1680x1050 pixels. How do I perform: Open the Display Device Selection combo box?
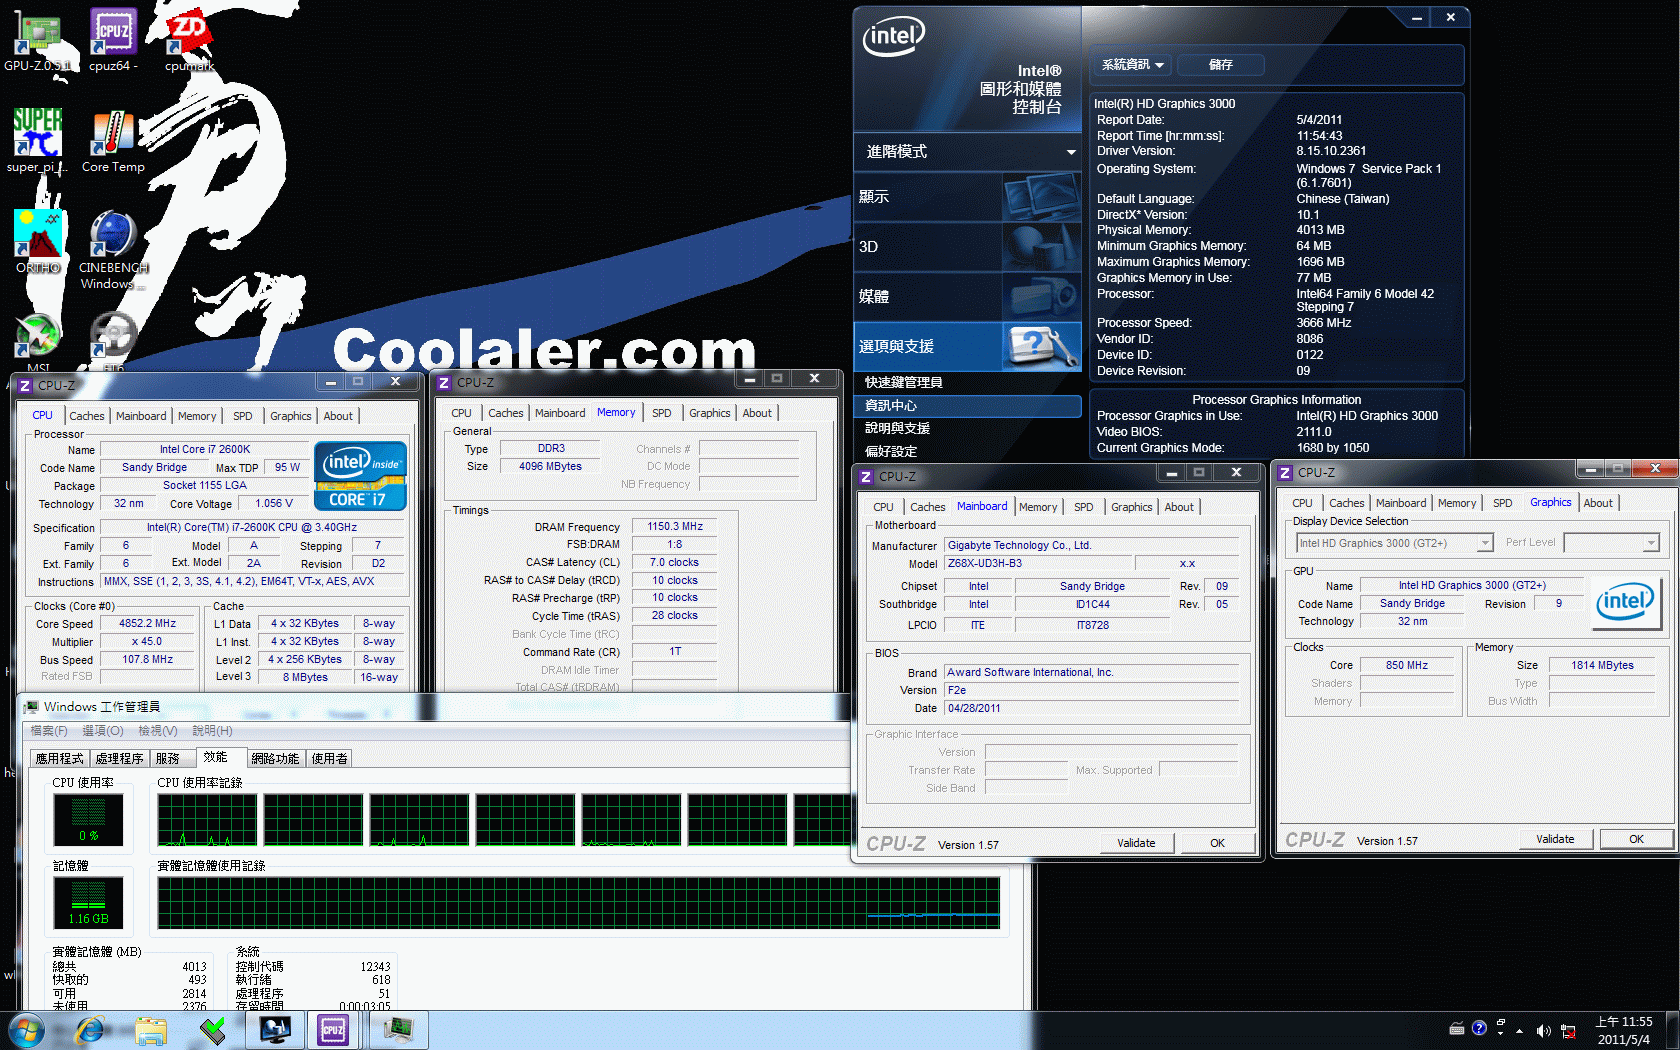tap(1395, 543)
